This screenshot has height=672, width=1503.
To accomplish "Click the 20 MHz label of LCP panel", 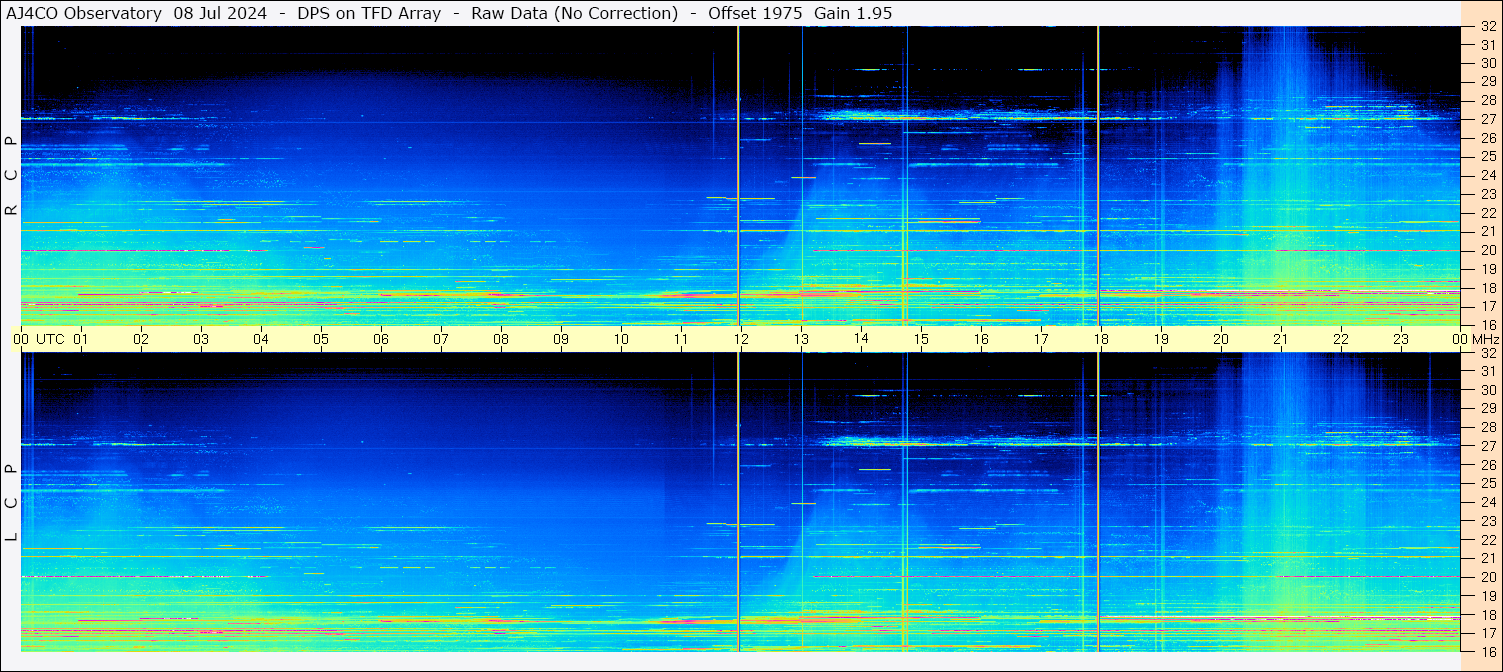I will [1487, 577].
